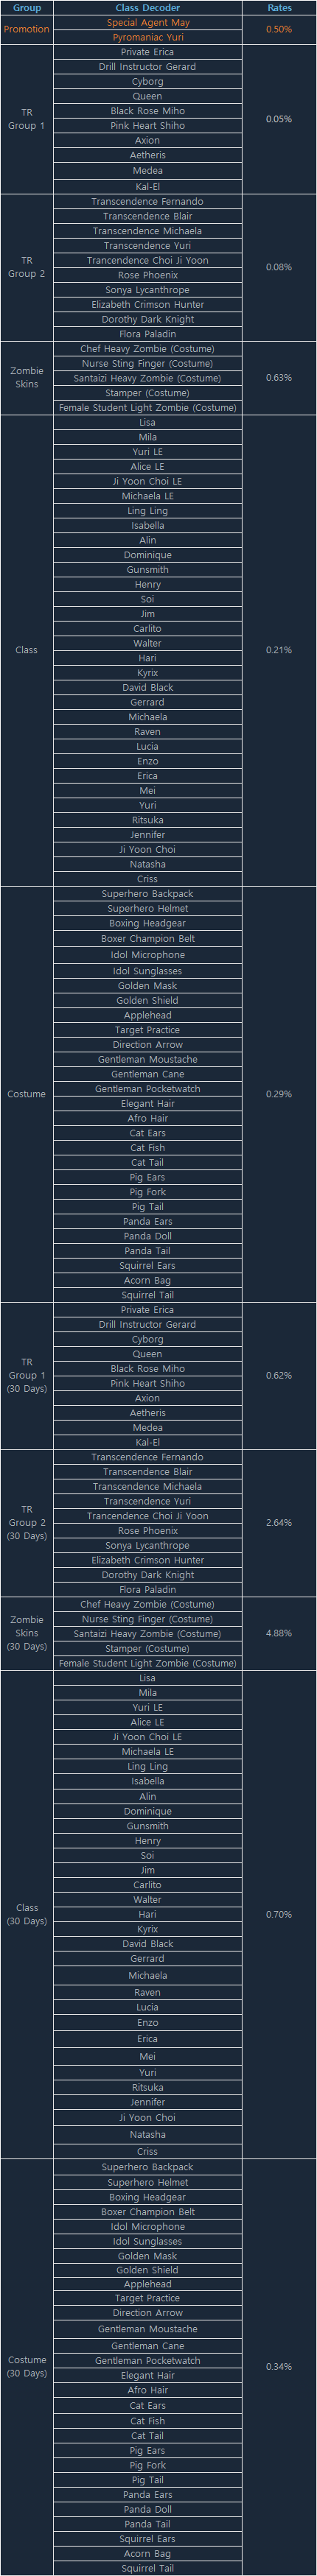Click the 0.21% class rate
Screen dimensions: 317x2576
(279, 650)
